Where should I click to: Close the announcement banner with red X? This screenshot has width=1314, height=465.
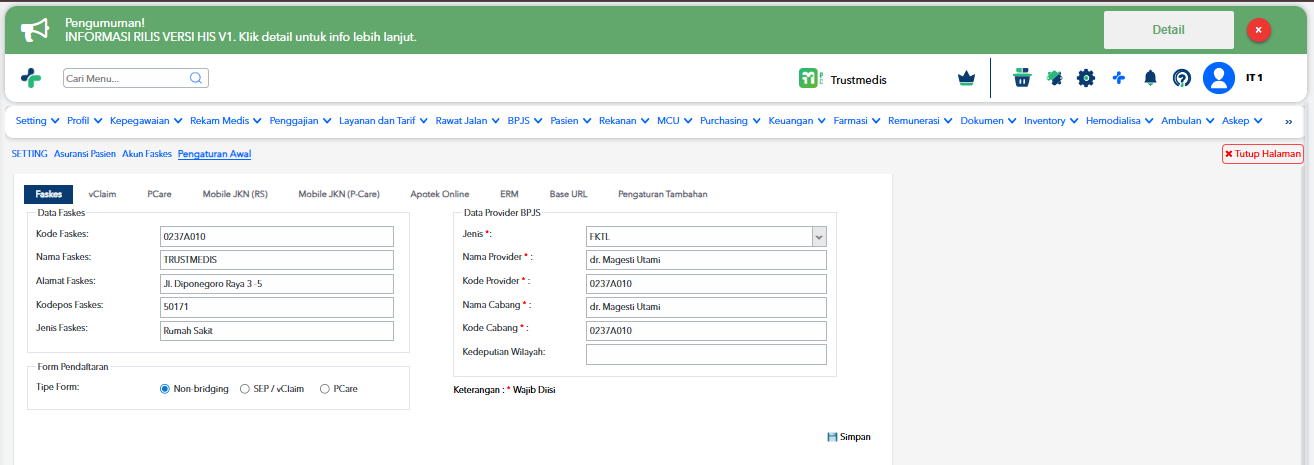coord(1259,30)
